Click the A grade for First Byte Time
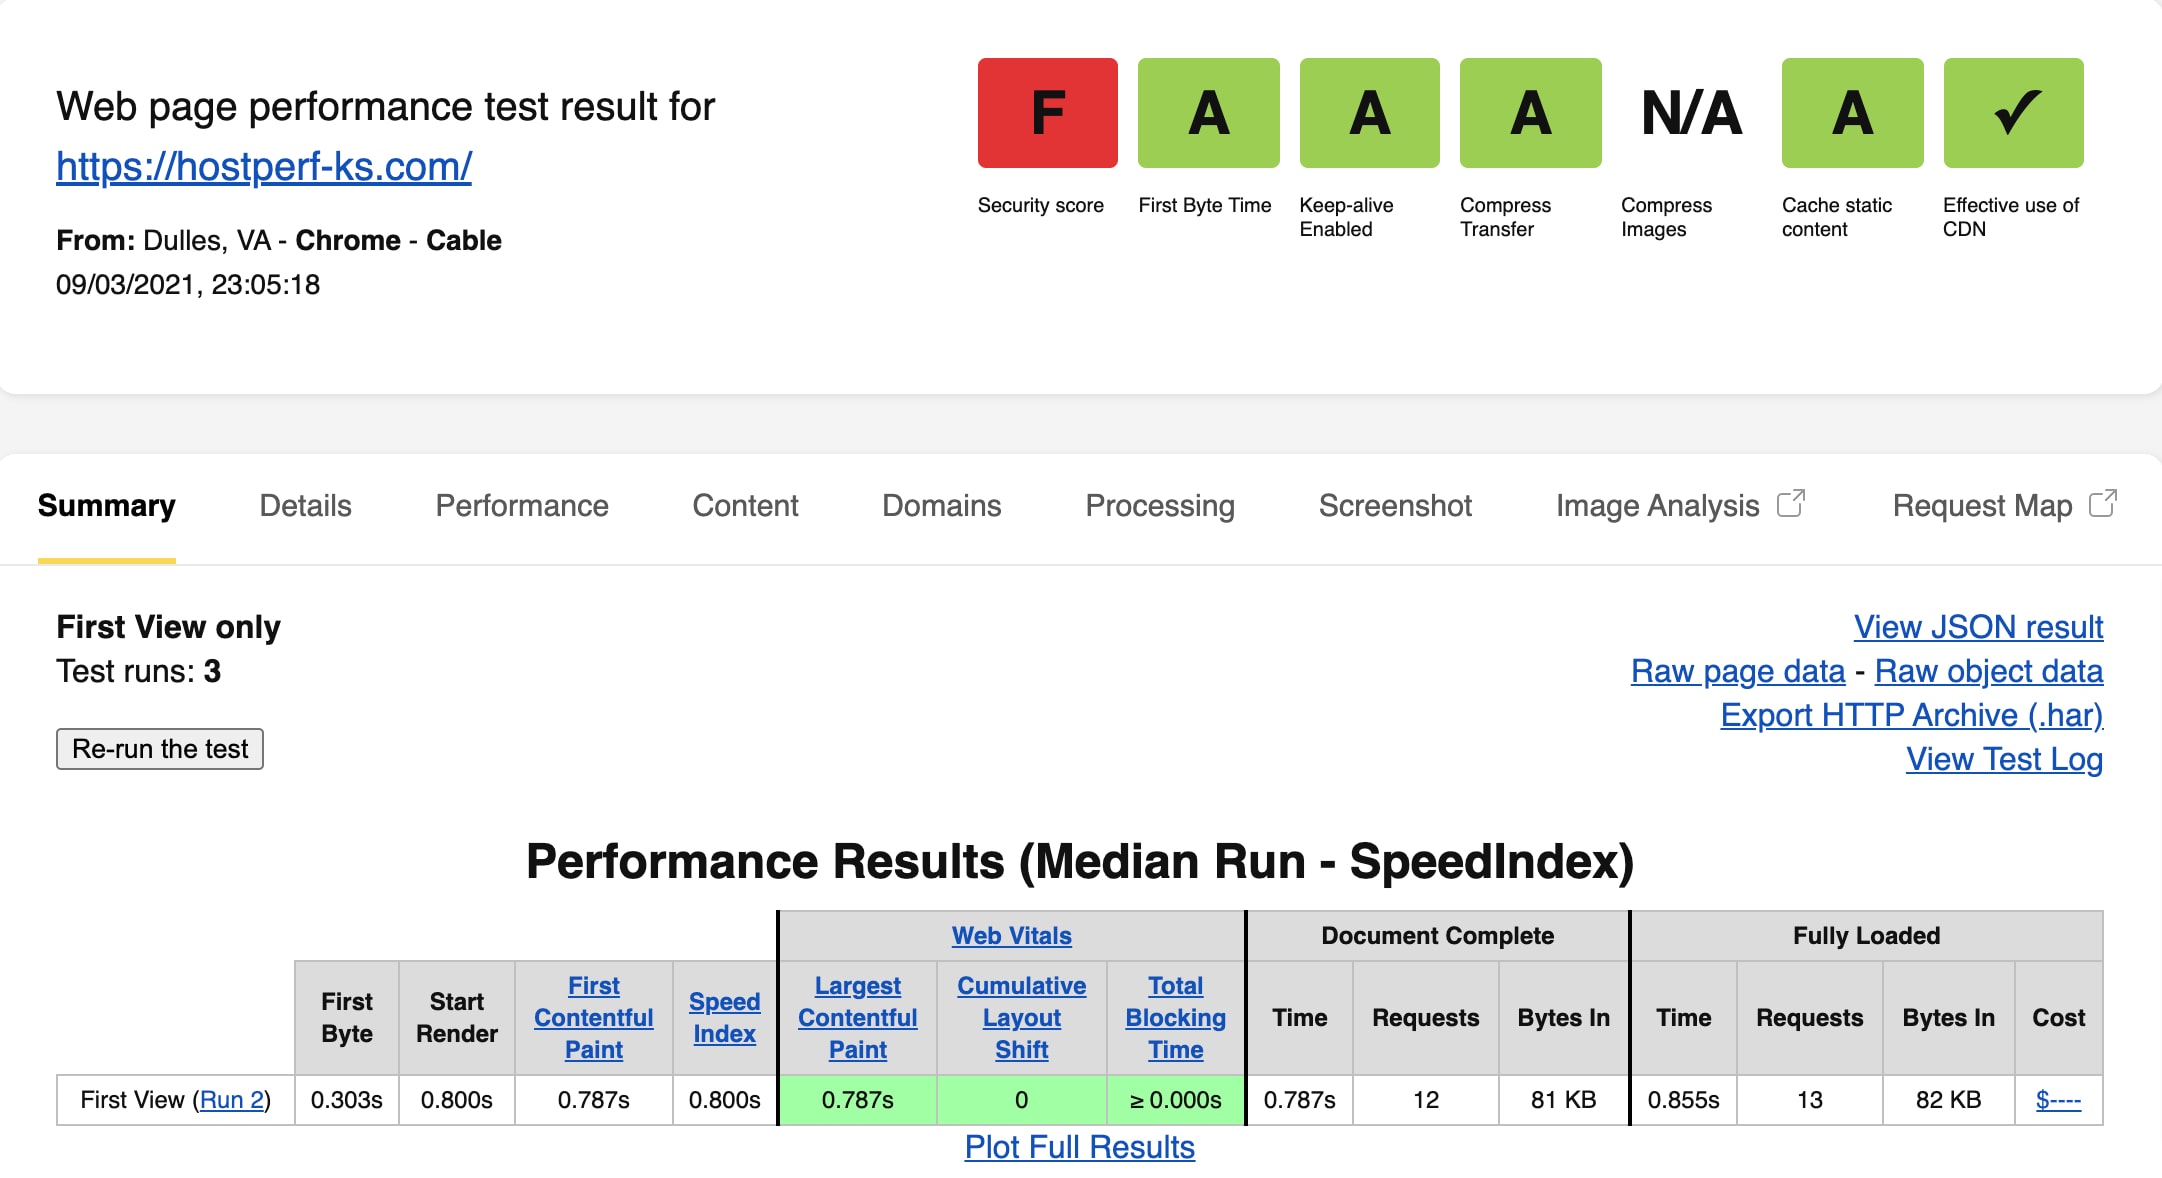Screen dimensions: 2162x1178 pyautogui.click(x=1208, y=113)
